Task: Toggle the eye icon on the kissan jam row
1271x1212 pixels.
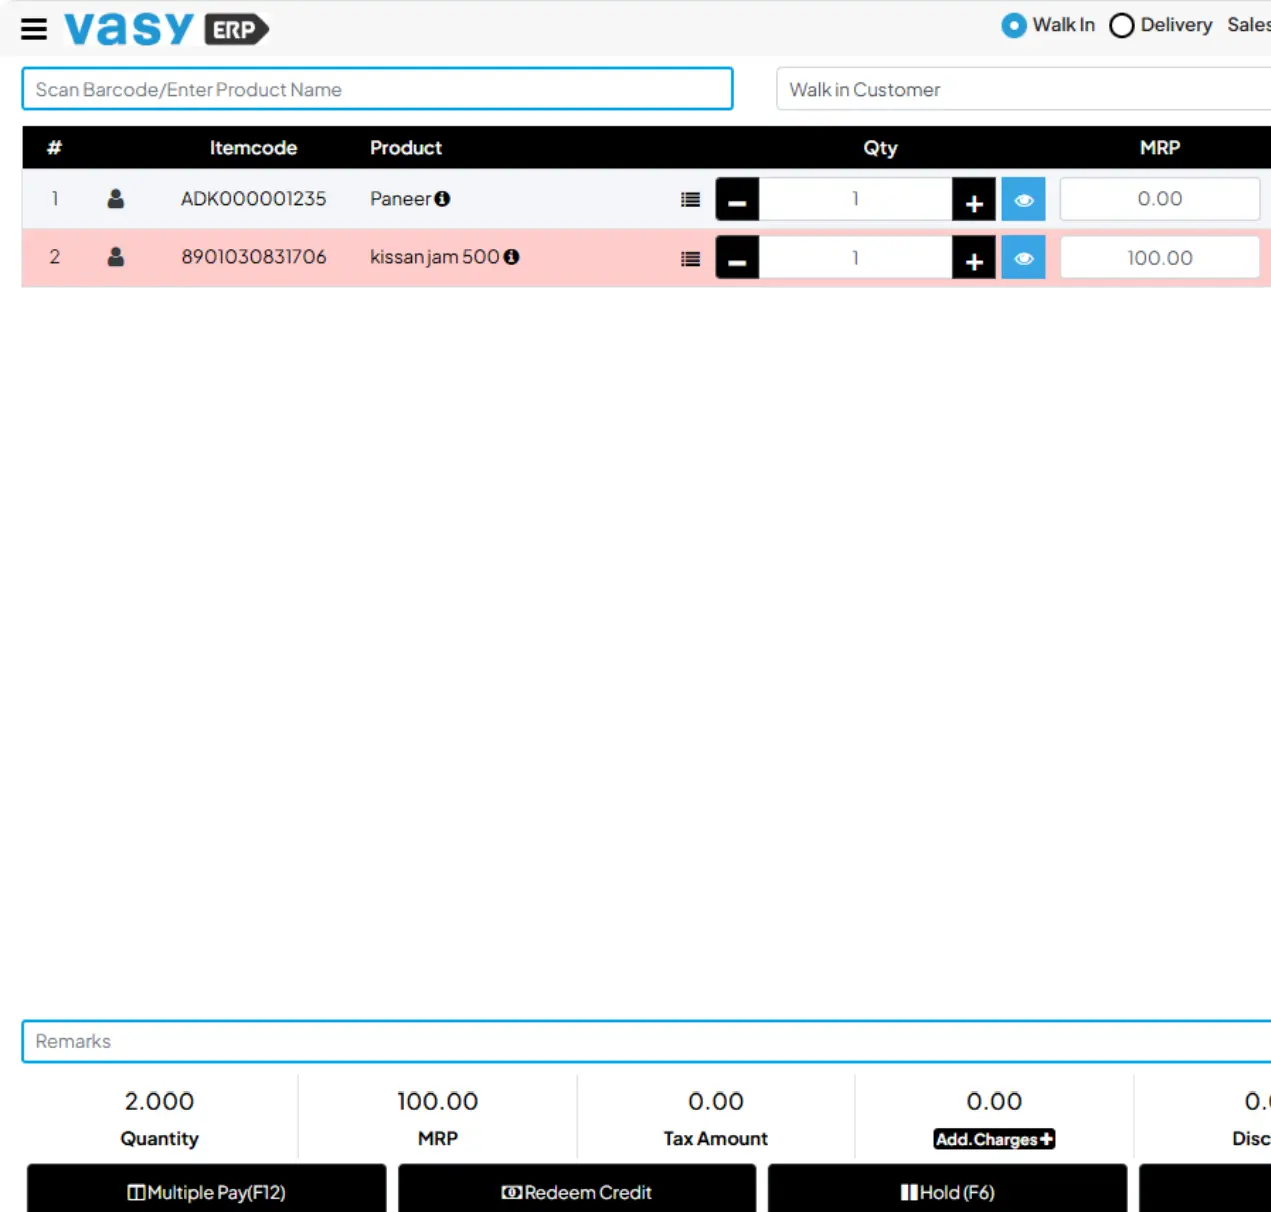Action: point(1022,257)
